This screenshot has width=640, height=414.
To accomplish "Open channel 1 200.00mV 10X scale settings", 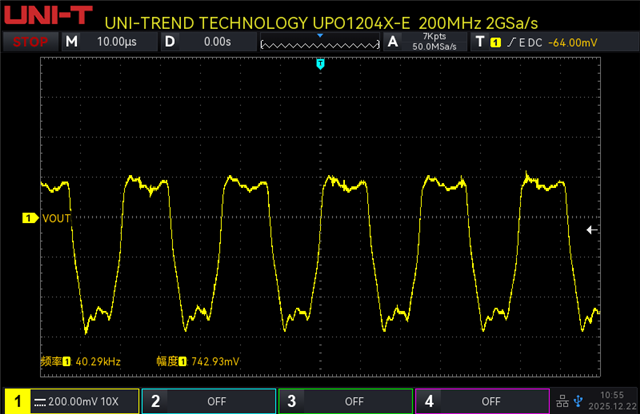I will (x=84, y=401).
